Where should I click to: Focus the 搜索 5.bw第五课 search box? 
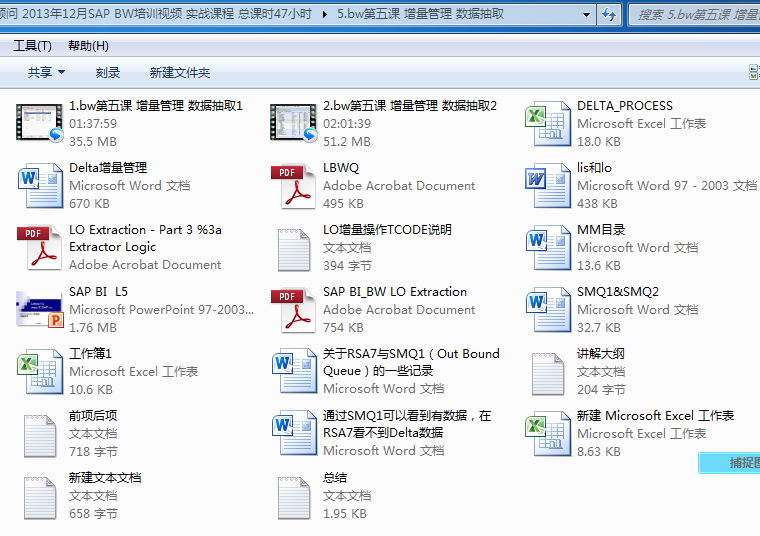coord(695,15)
